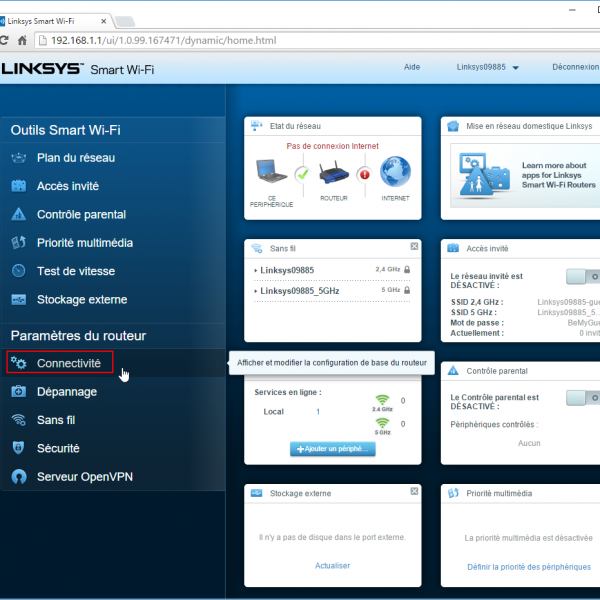Click the Stockage externe sidebar icon
The width and height of the screenshot is (600, 600).
point(19,299)
